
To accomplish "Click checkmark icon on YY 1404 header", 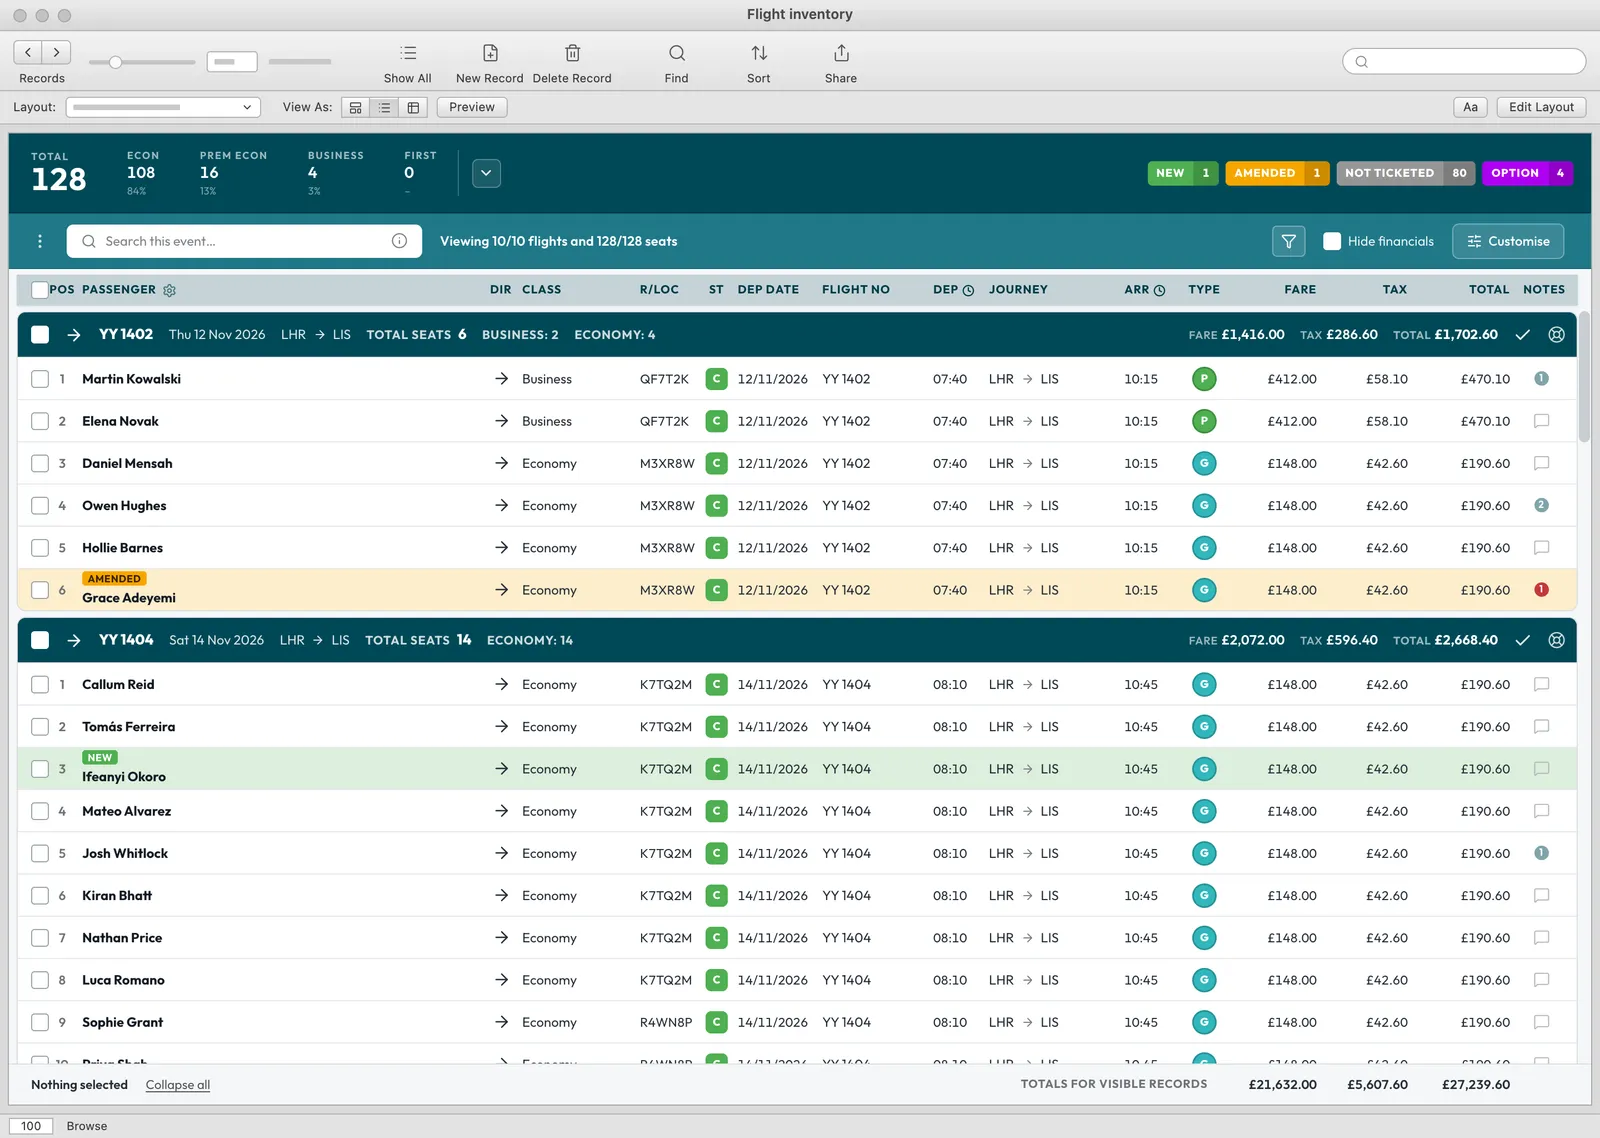I will coord(1522,640).
